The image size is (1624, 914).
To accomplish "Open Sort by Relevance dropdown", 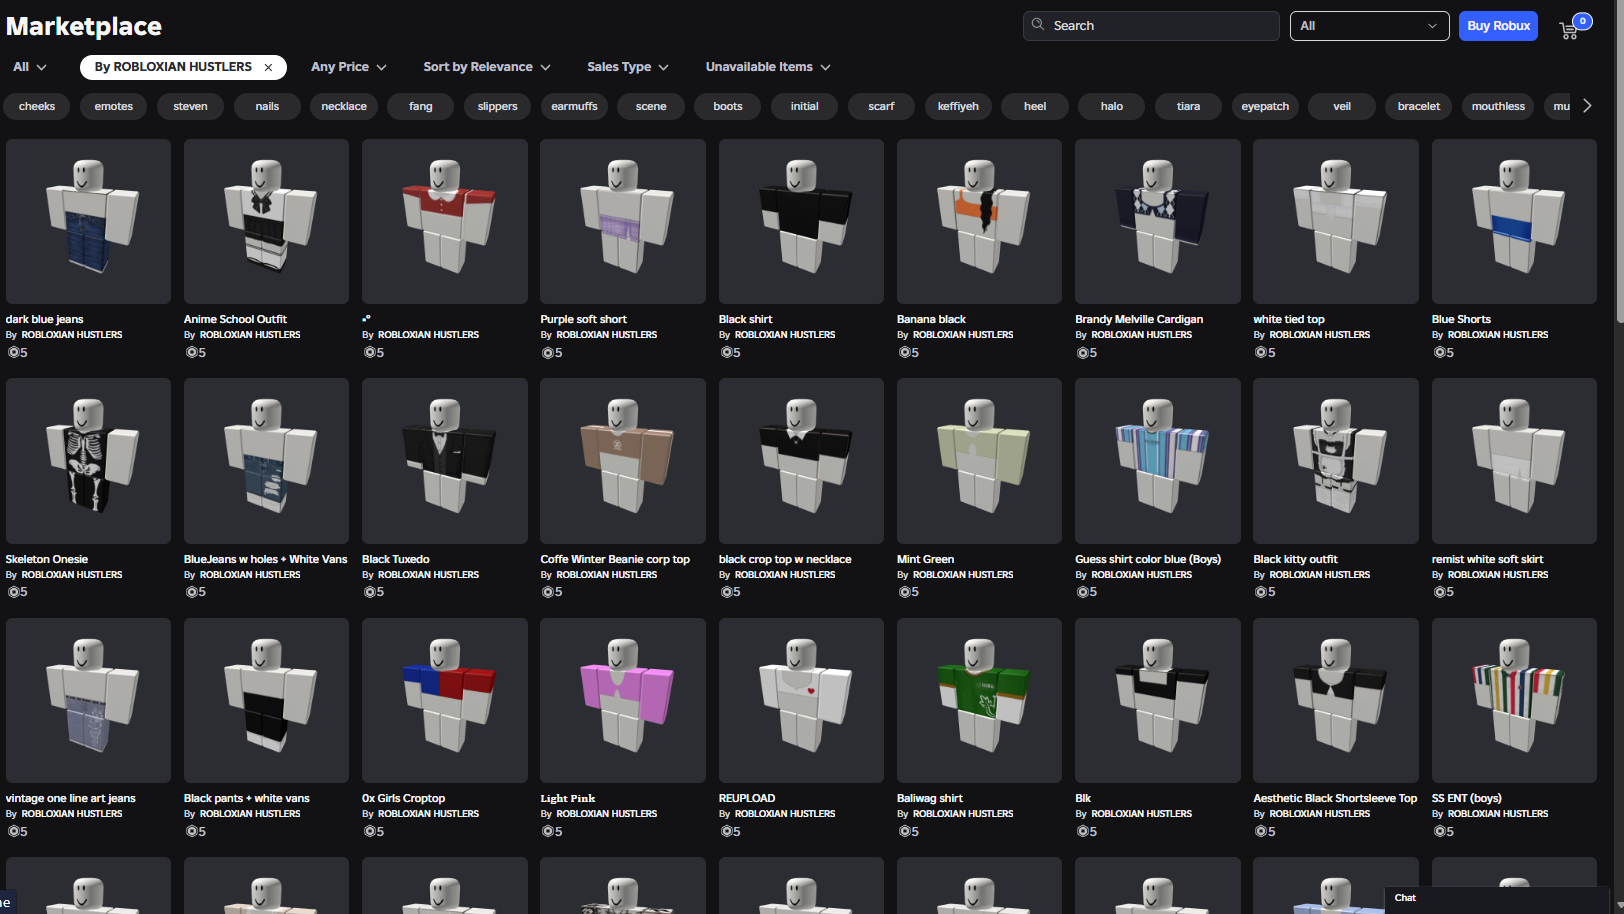I will click(487, 67).
